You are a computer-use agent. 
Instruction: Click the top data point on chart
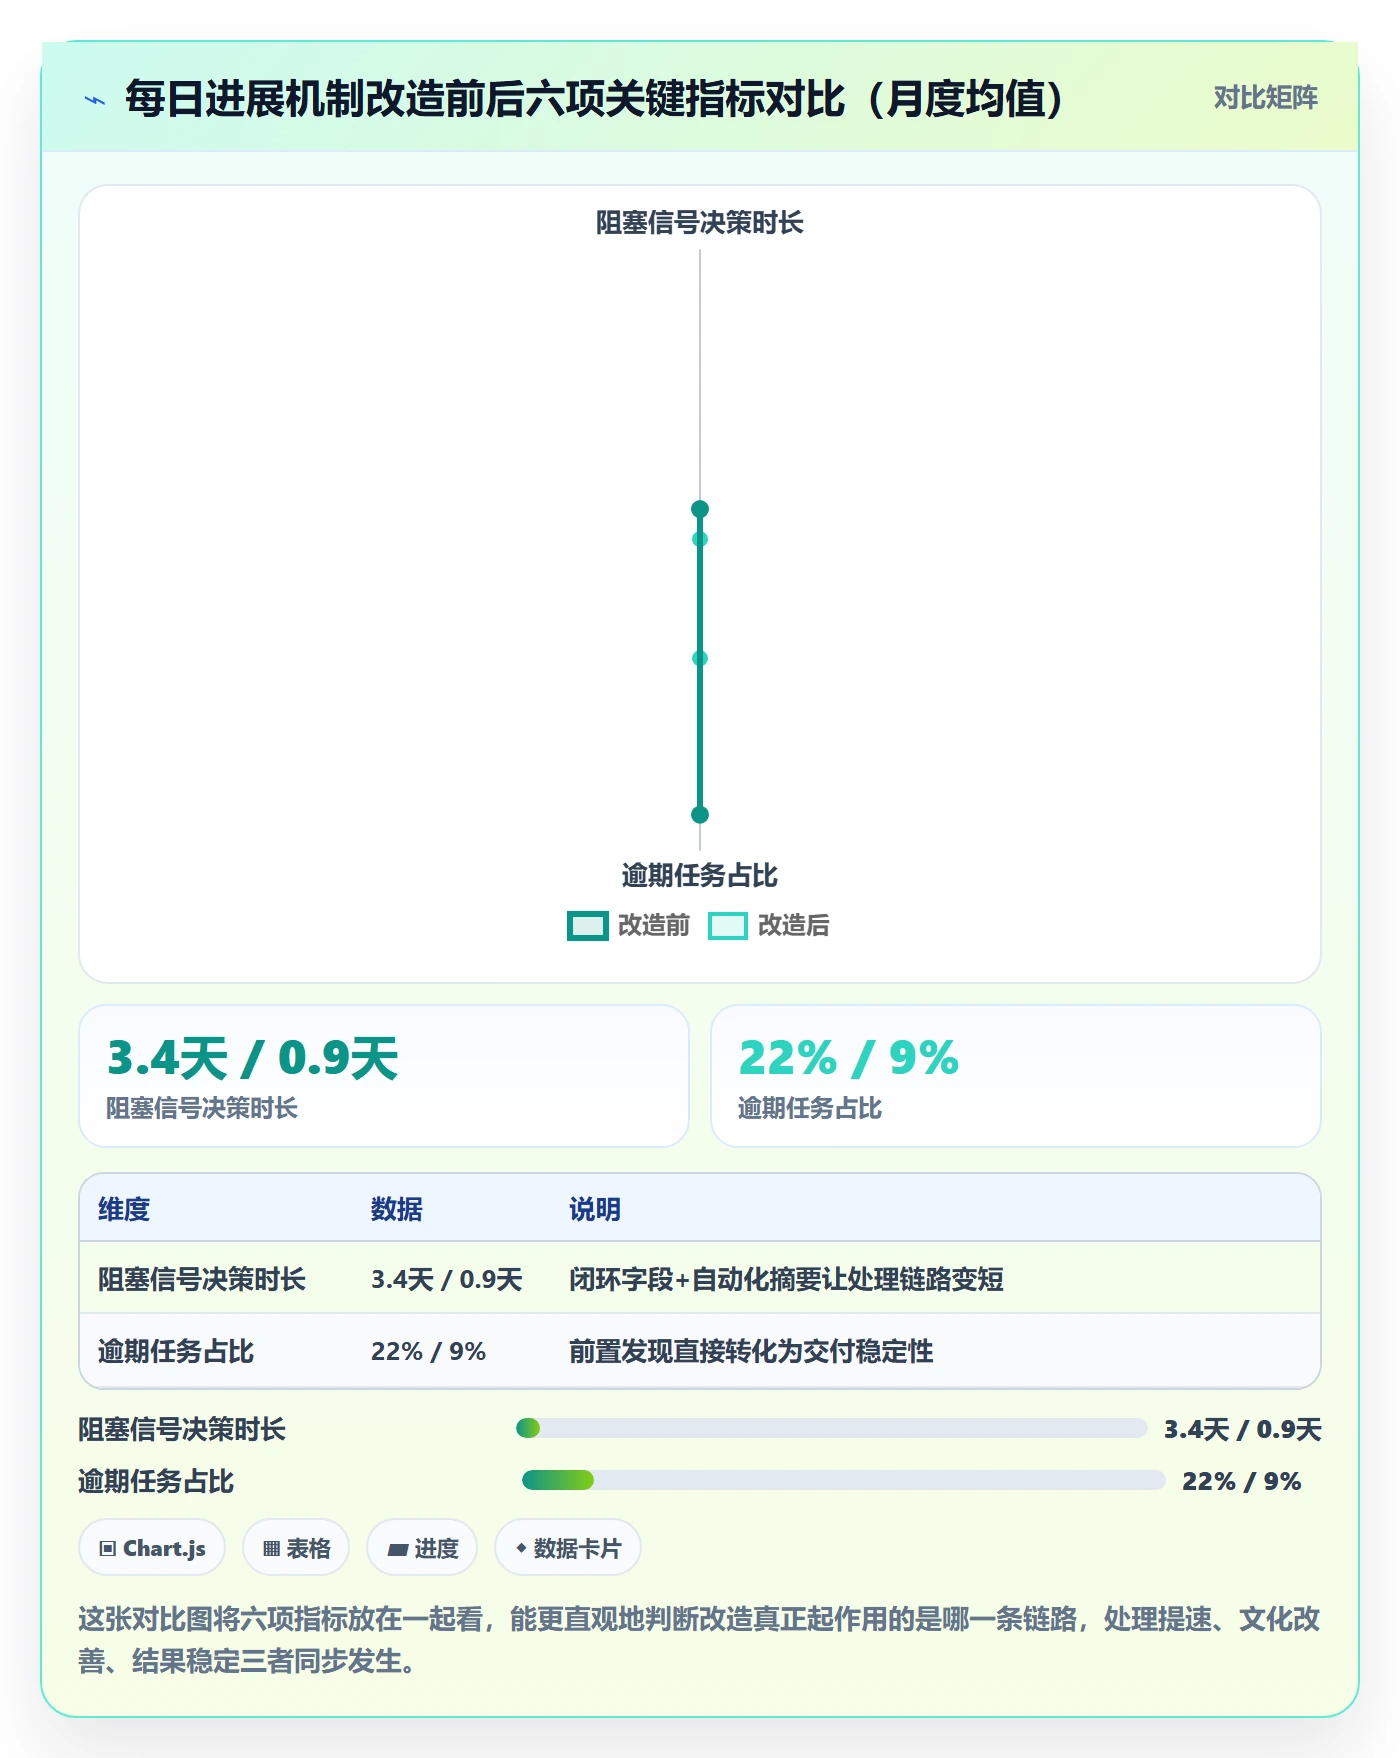tap(700, 509)
